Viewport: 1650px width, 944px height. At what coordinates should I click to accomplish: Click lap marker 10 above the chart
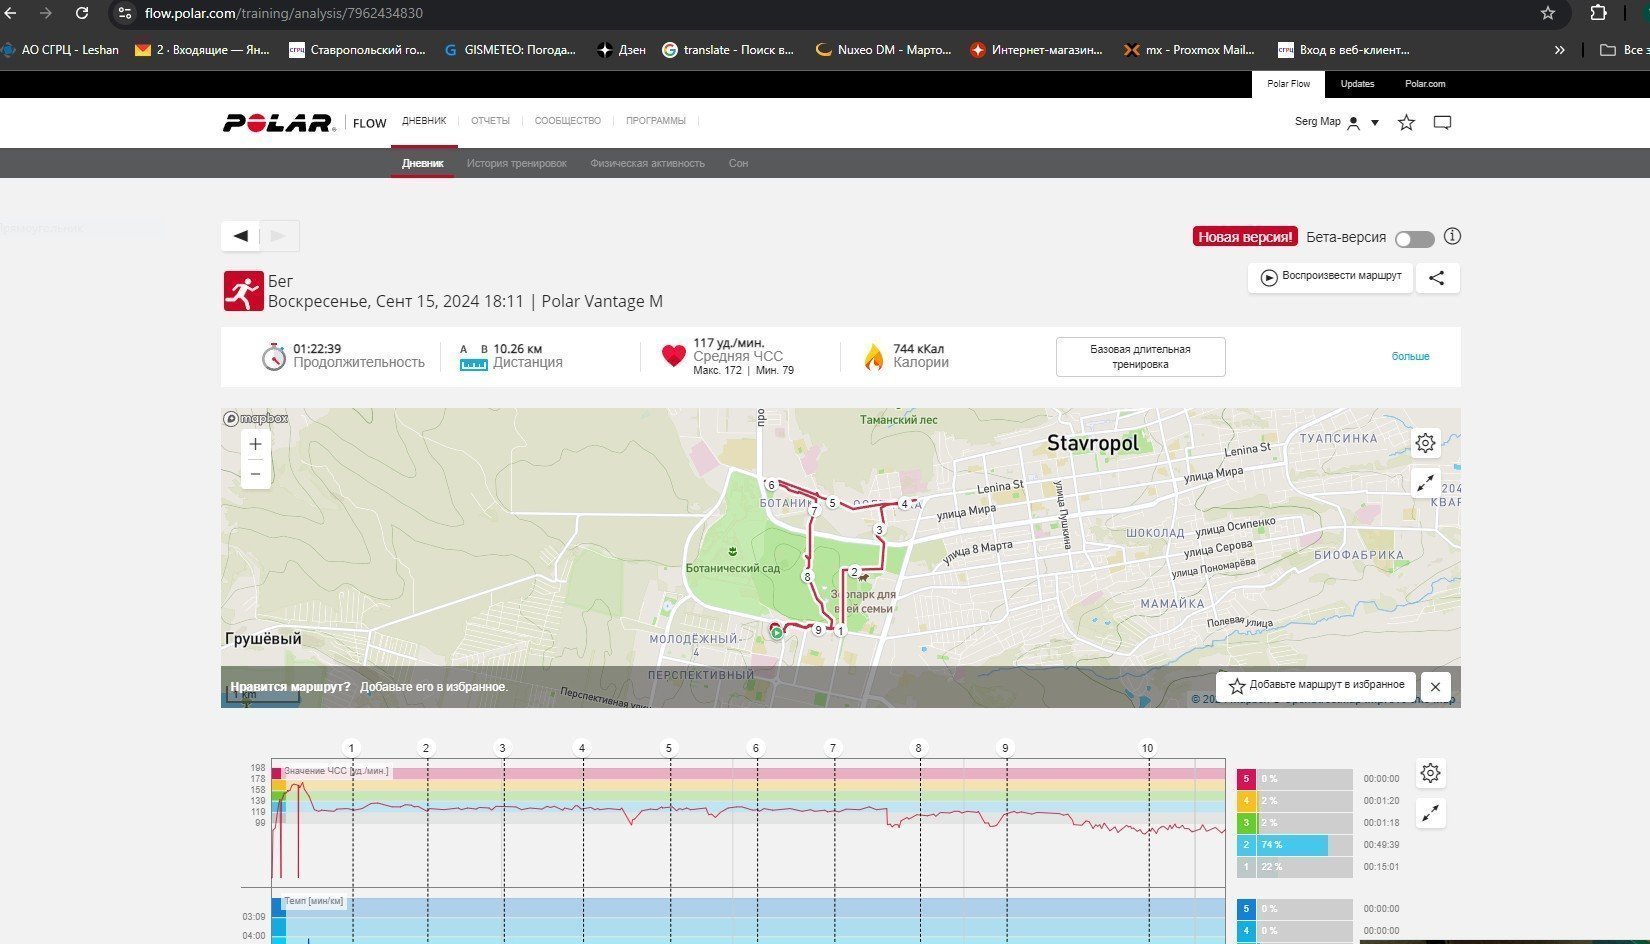click(1147, 748)
